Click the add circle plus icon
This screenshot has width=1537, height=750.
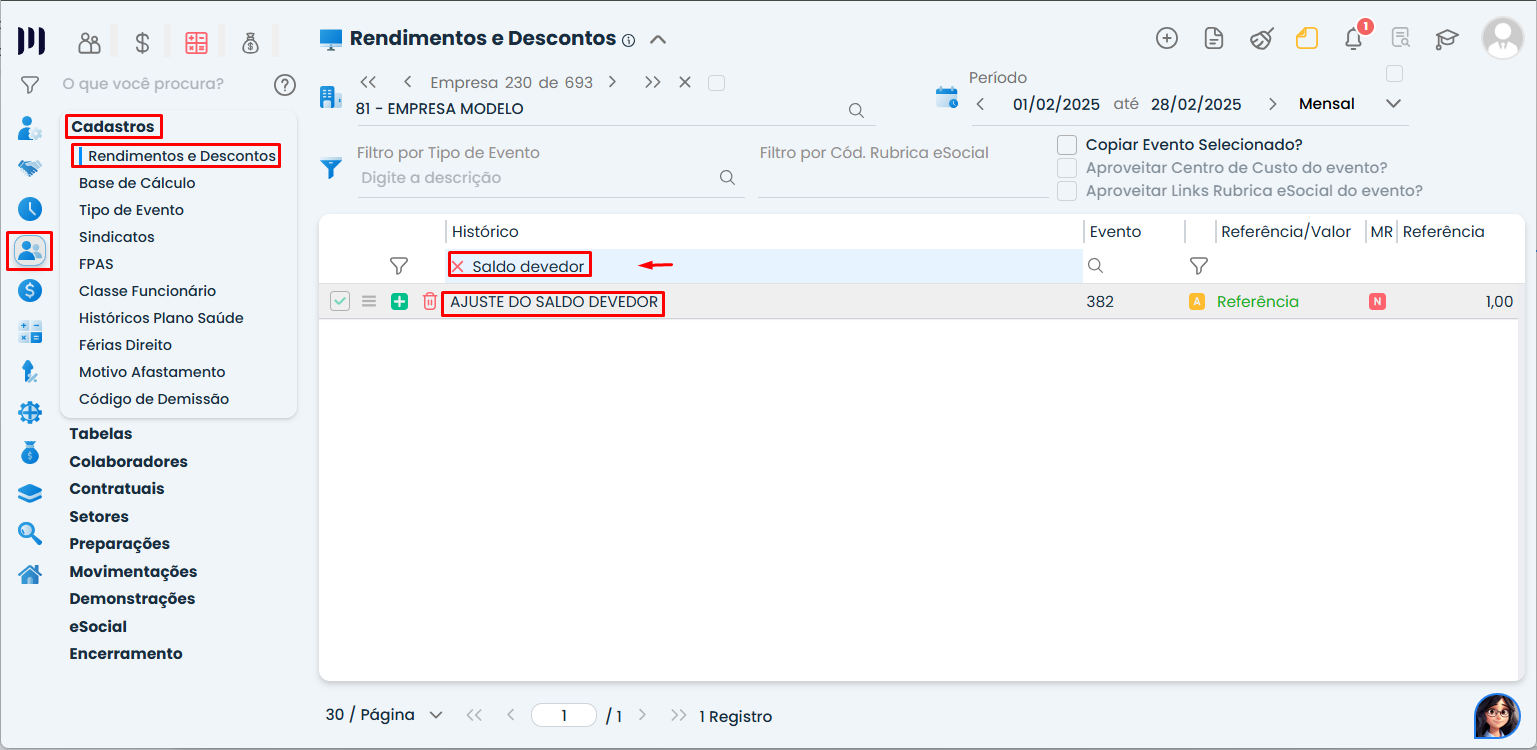[x=1166, y=39]
